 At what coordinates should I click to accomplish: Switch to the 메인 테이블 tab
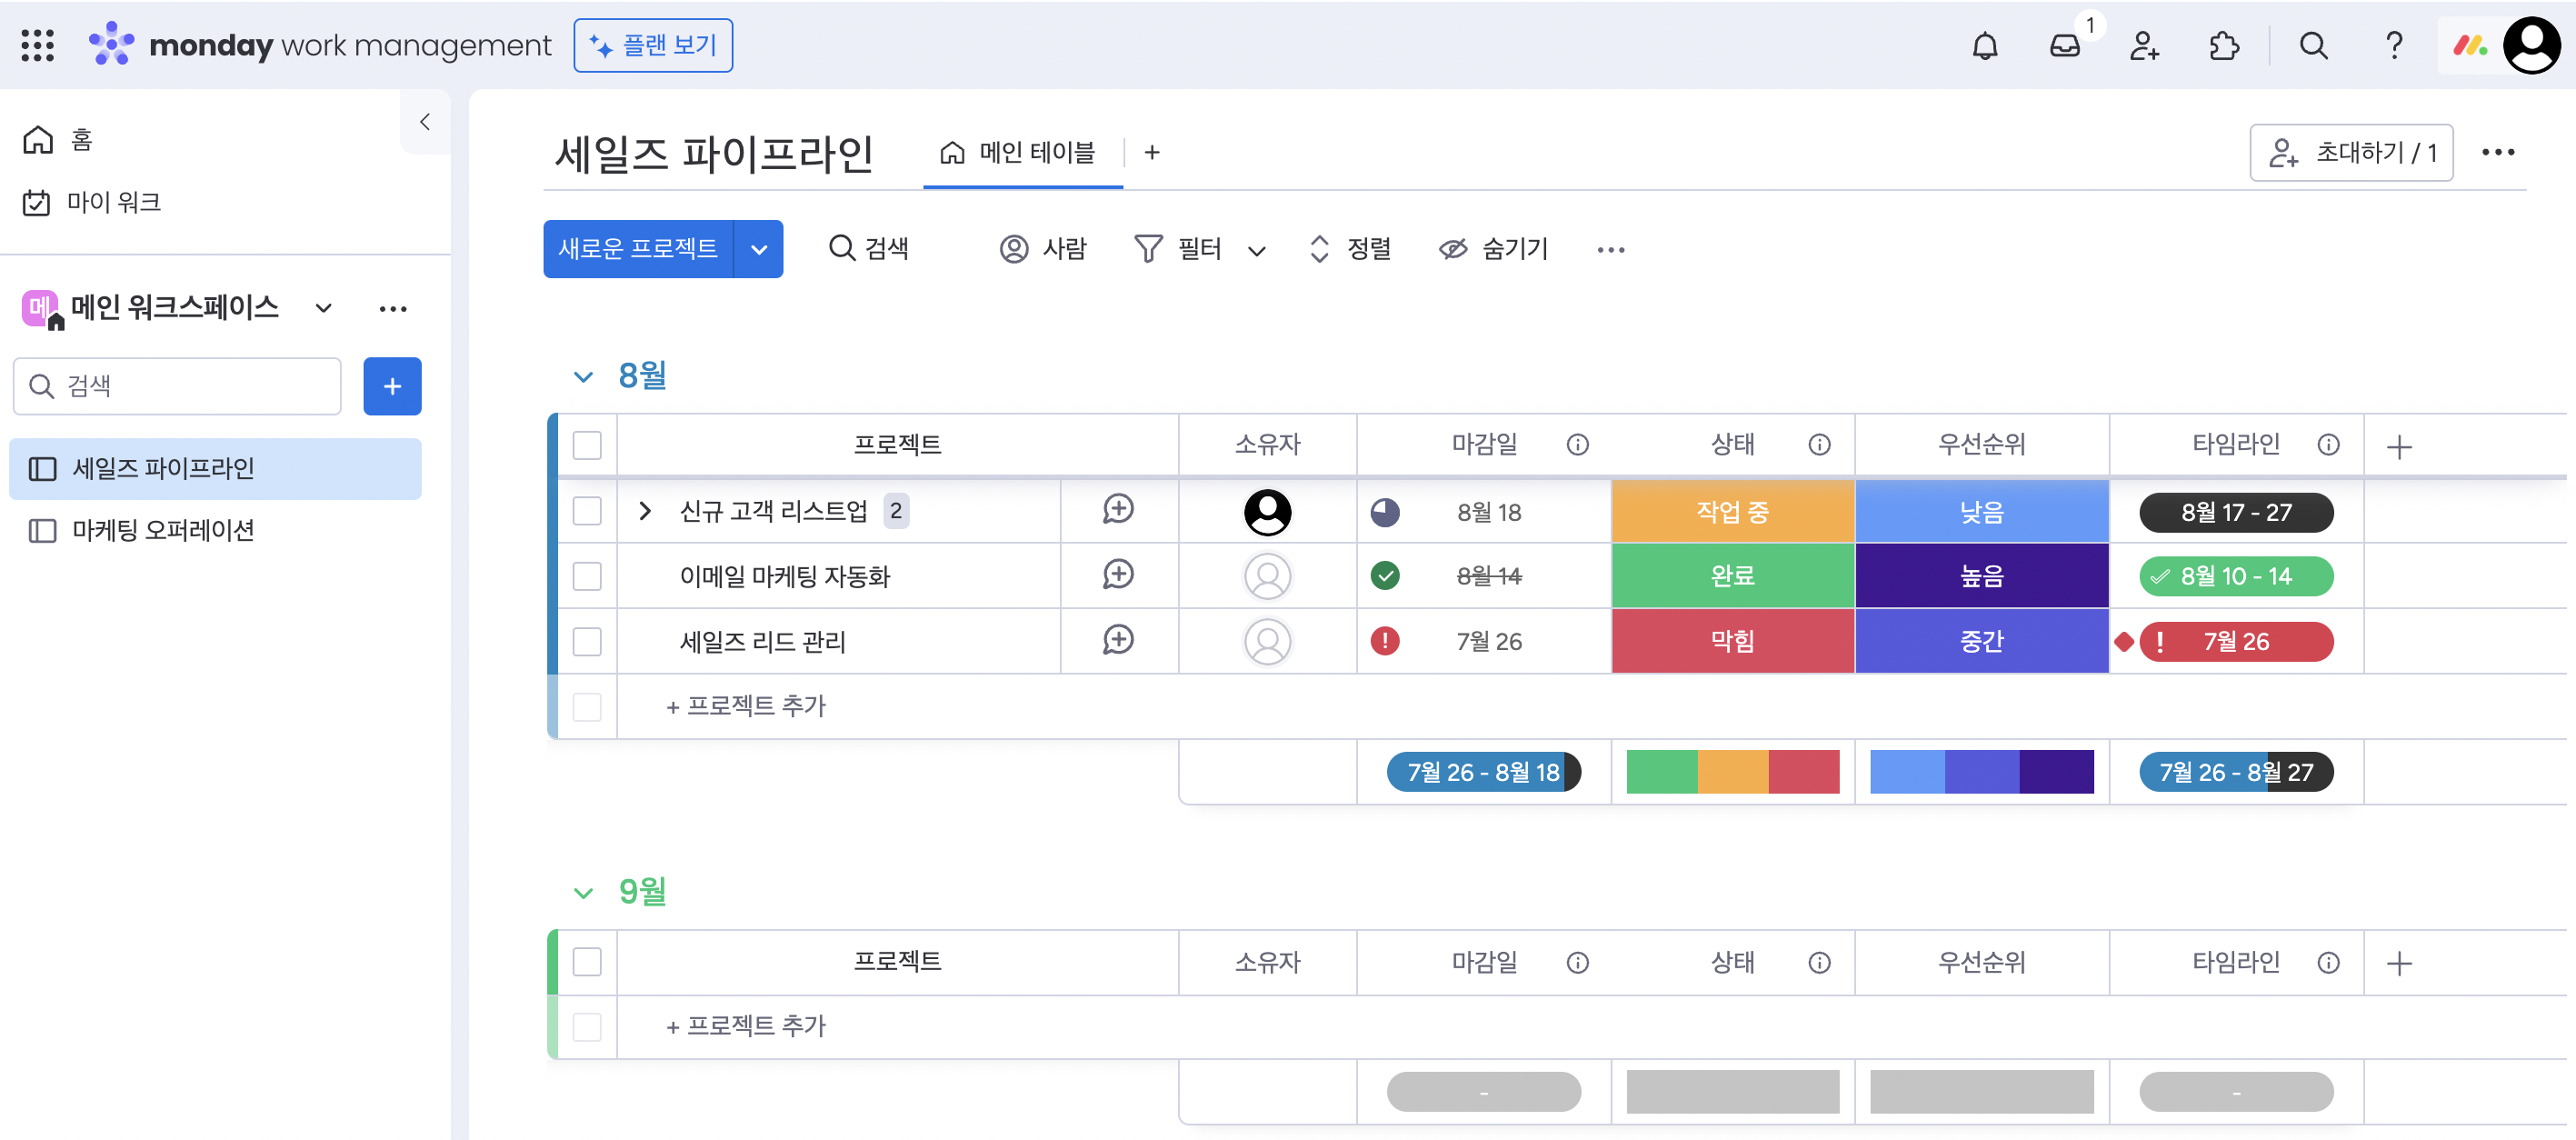tap(1022, 152)
